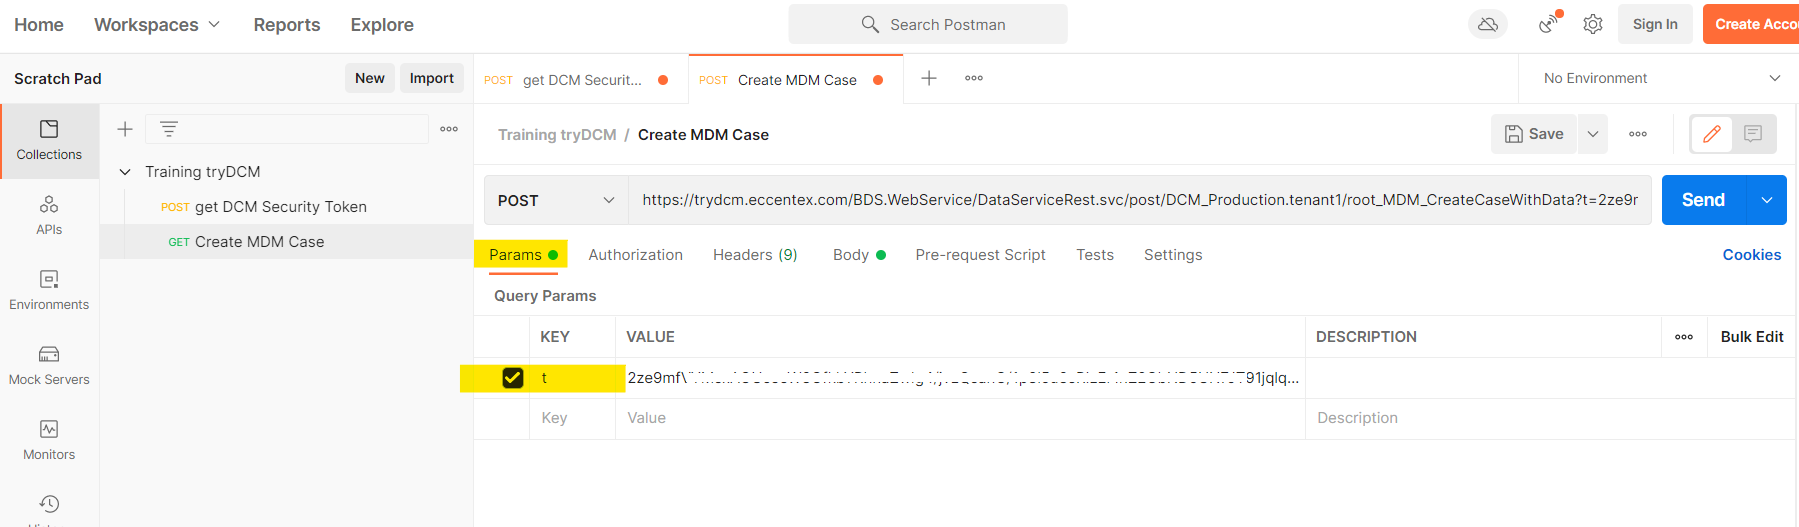This screenshot has height=527, width=1799.
Task: Select the Body tab
Action: click(x=859, y=255)
